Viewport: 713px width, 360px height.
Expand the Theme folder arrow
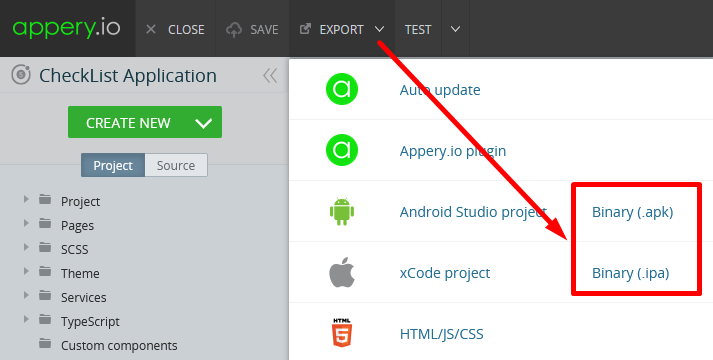pyautogui.click(x=26, y=272)
